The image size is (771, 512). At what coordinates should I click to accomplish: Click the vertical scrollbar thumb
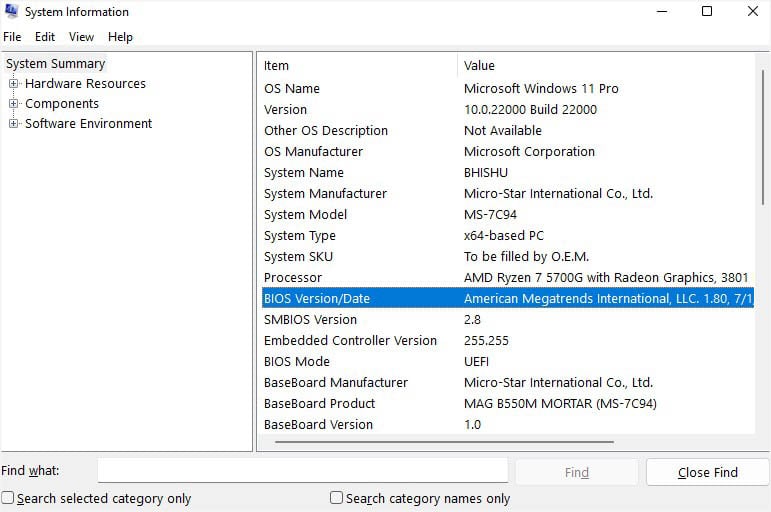pyautogui.click(x=763, y=137)
